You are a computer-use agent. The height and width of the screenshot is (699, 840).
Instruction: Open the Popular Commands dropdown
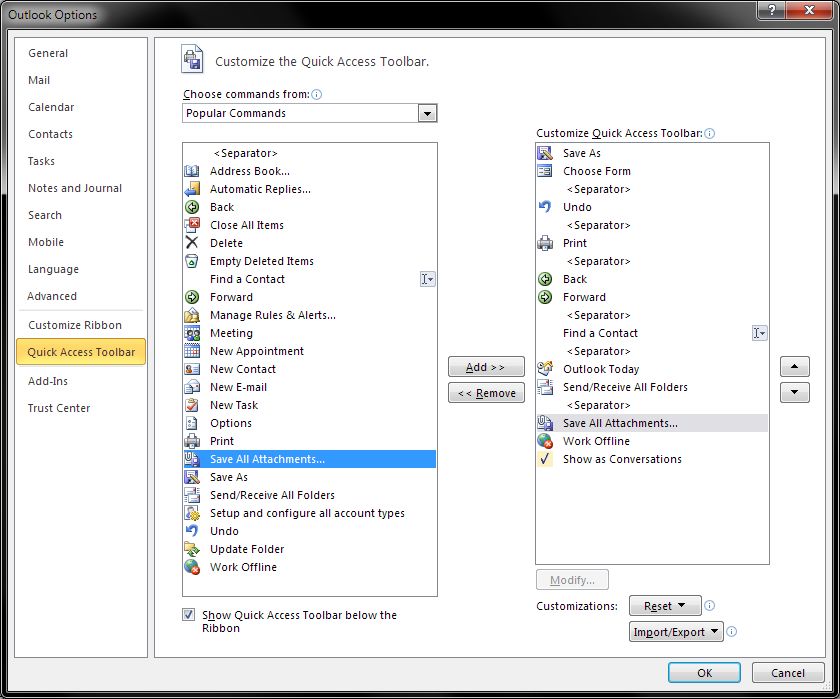point(427,114)
